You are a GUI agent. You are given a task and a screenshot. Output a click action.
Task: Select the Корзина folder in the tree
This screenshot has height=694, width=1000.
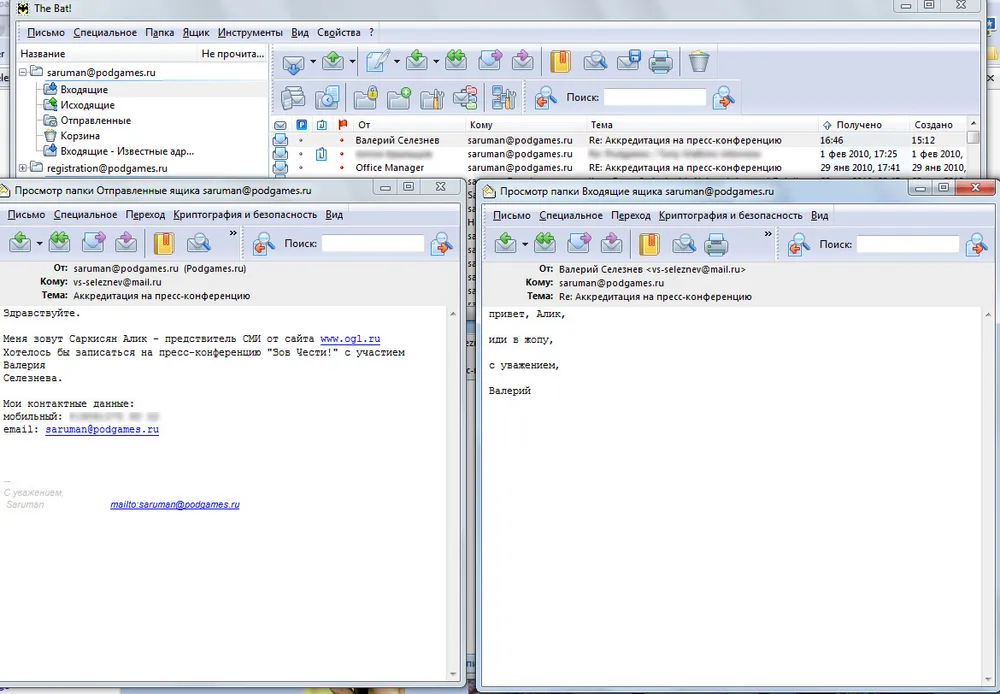[x=79, y=136]
